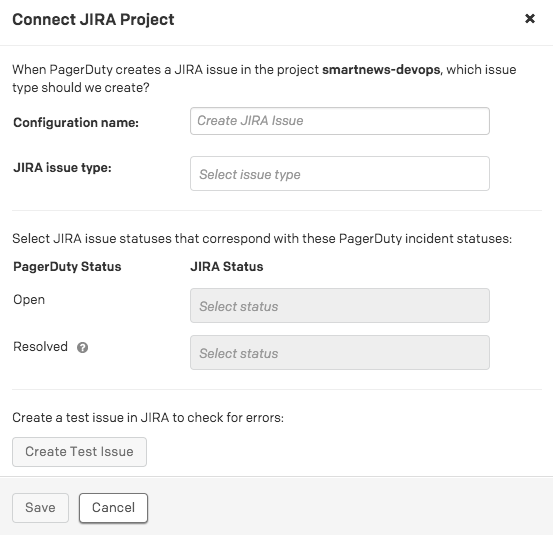Click the Create a test issue instruction text
This screenshot has width=553, height=535.
148,418
